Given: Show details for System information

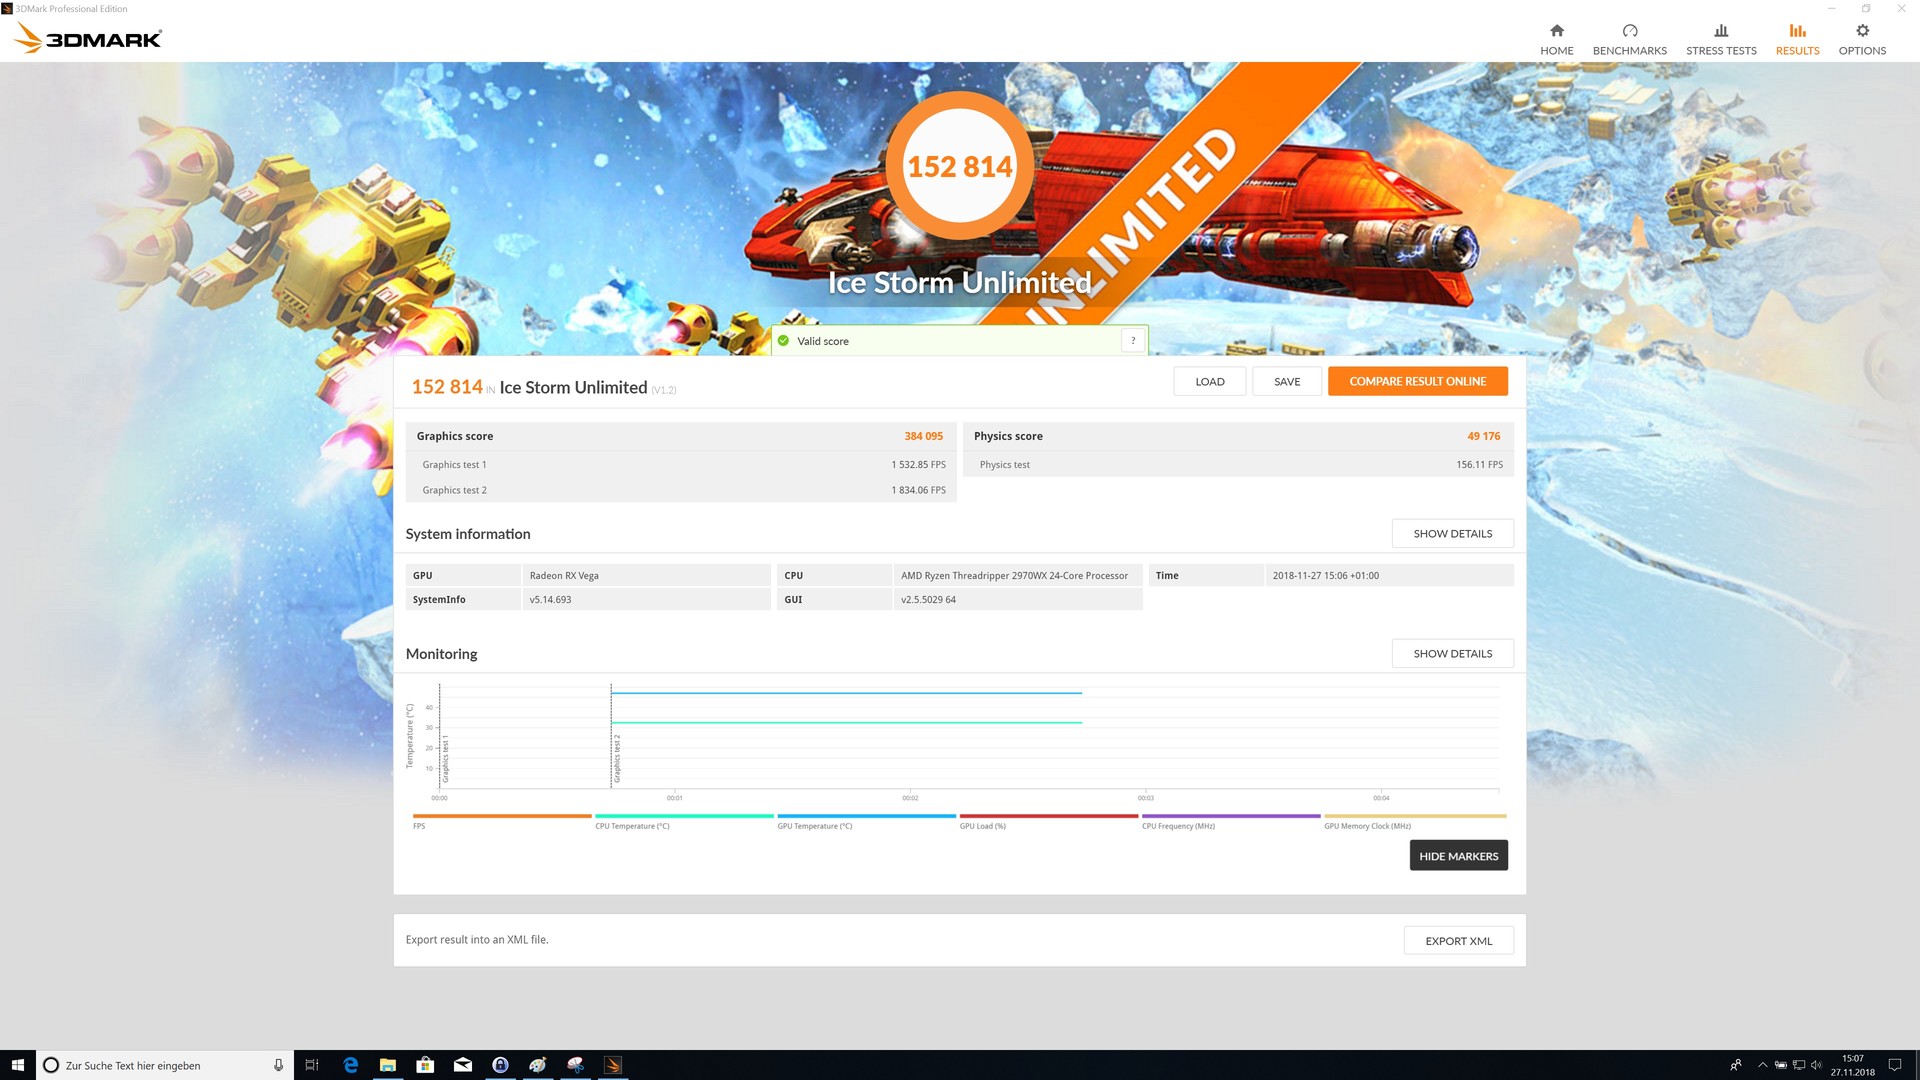Looking at the screenshot, I should pyautogui.click(x=1452, y=534).
